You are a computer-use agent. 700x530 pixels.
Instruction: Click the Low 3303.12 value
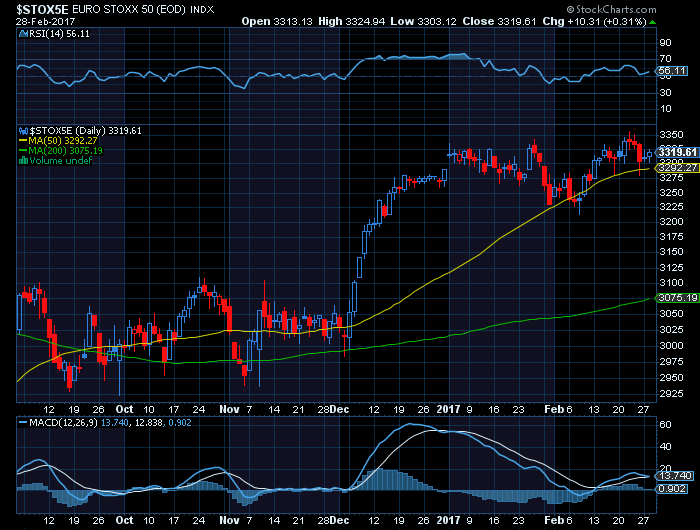423,21
